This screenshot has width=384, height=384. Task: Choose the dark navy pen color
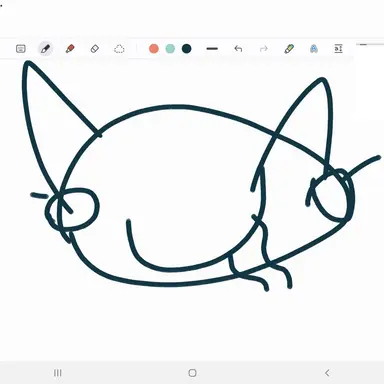(187, 49)
